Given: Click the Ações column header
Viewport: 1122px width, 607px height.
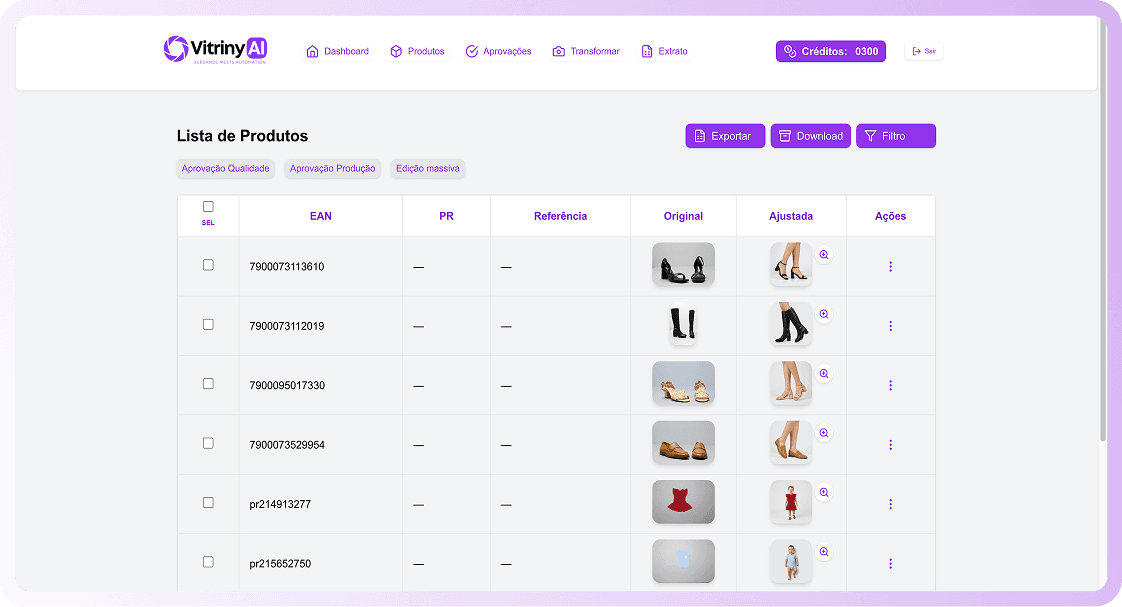Looking at the screenshot, I should (890, 216).
